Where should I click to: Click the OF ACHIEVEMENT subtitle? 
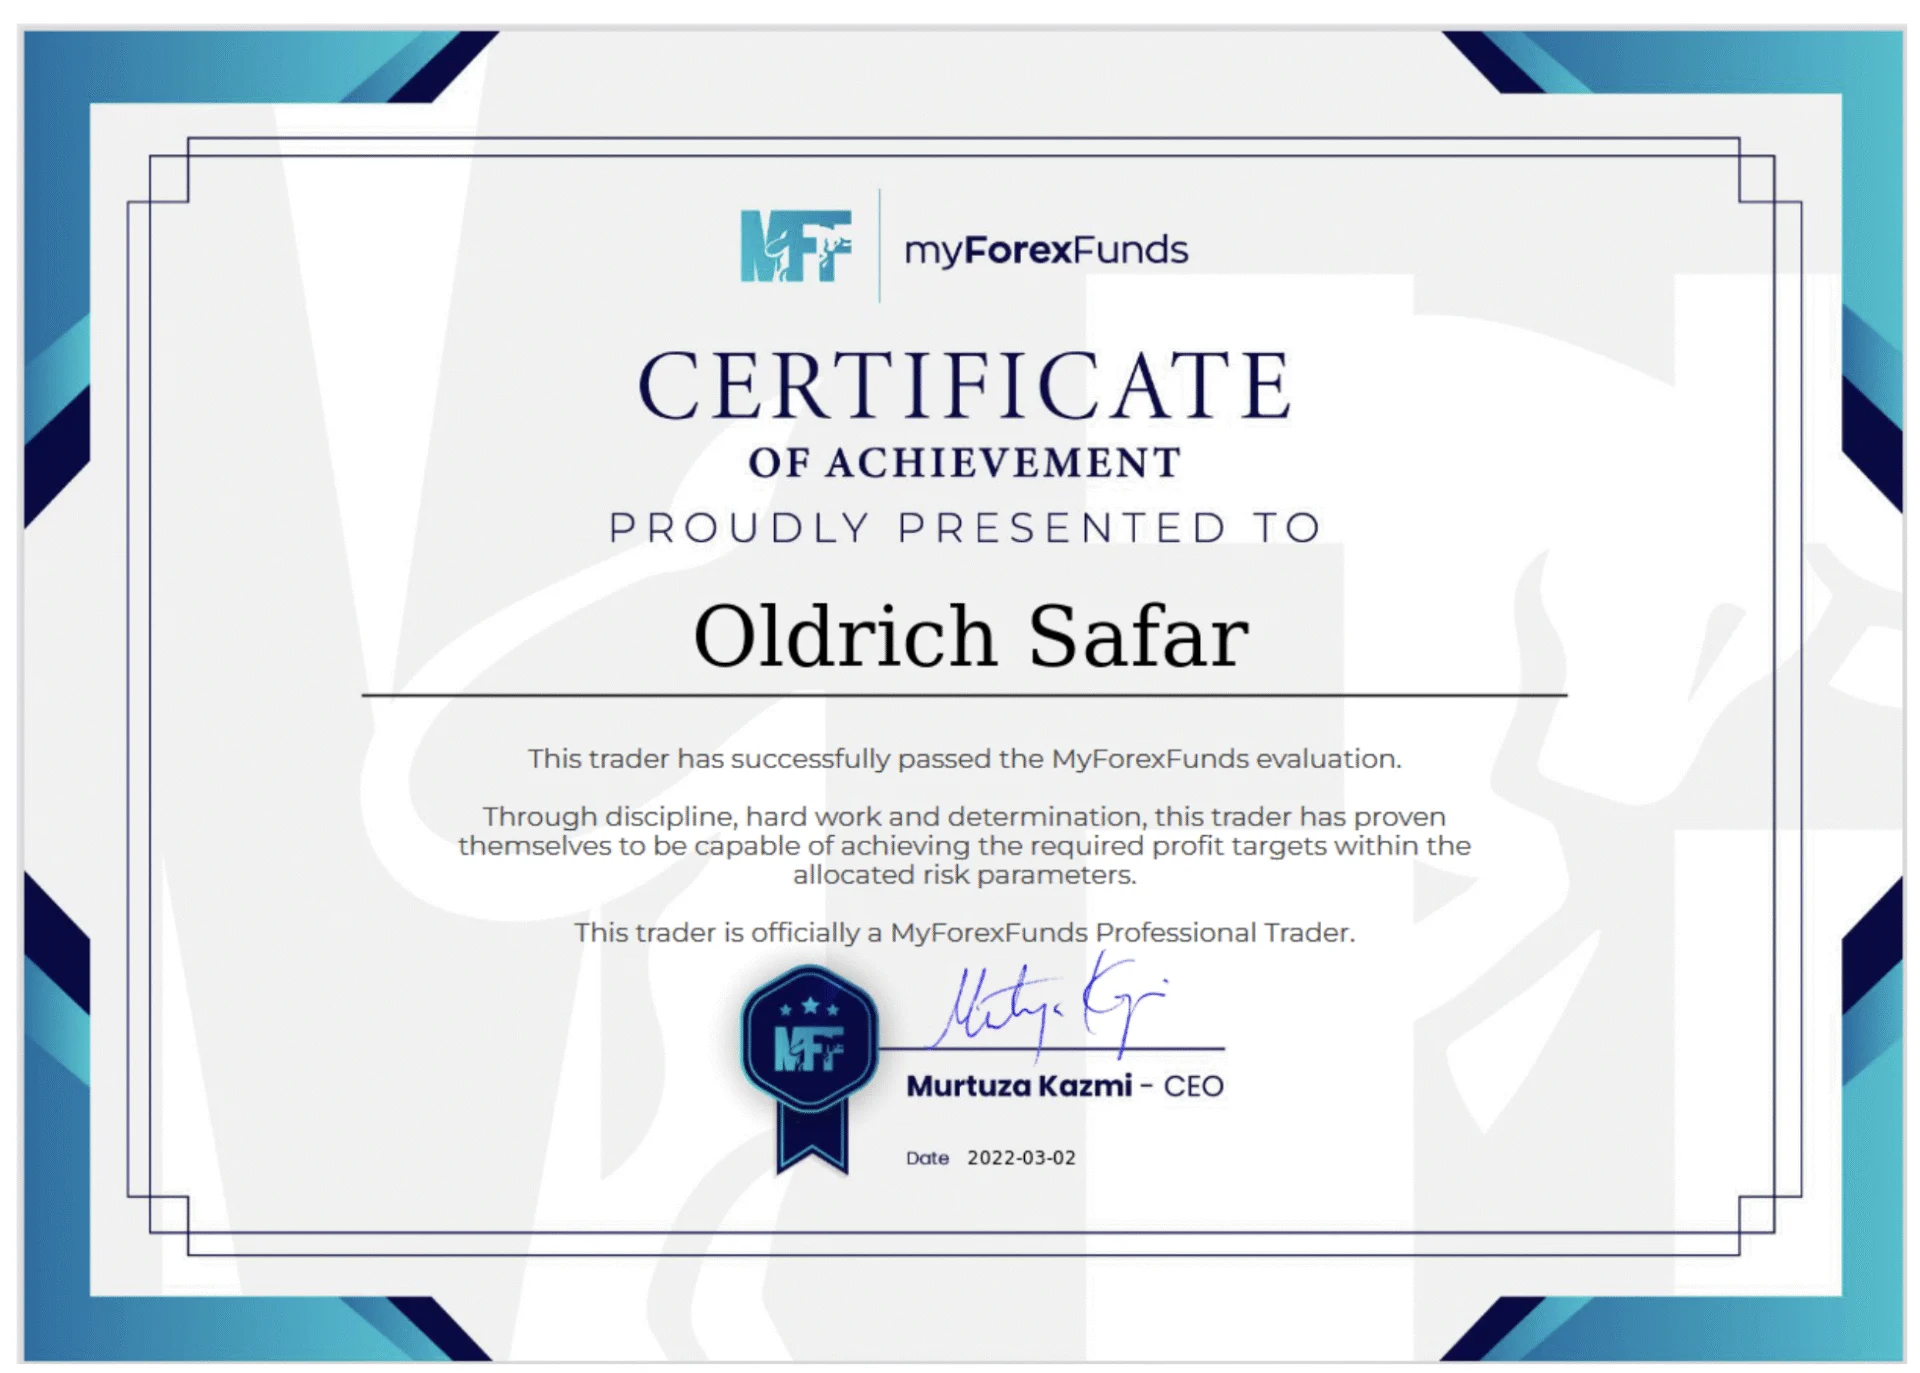click(x=965, y=463)
